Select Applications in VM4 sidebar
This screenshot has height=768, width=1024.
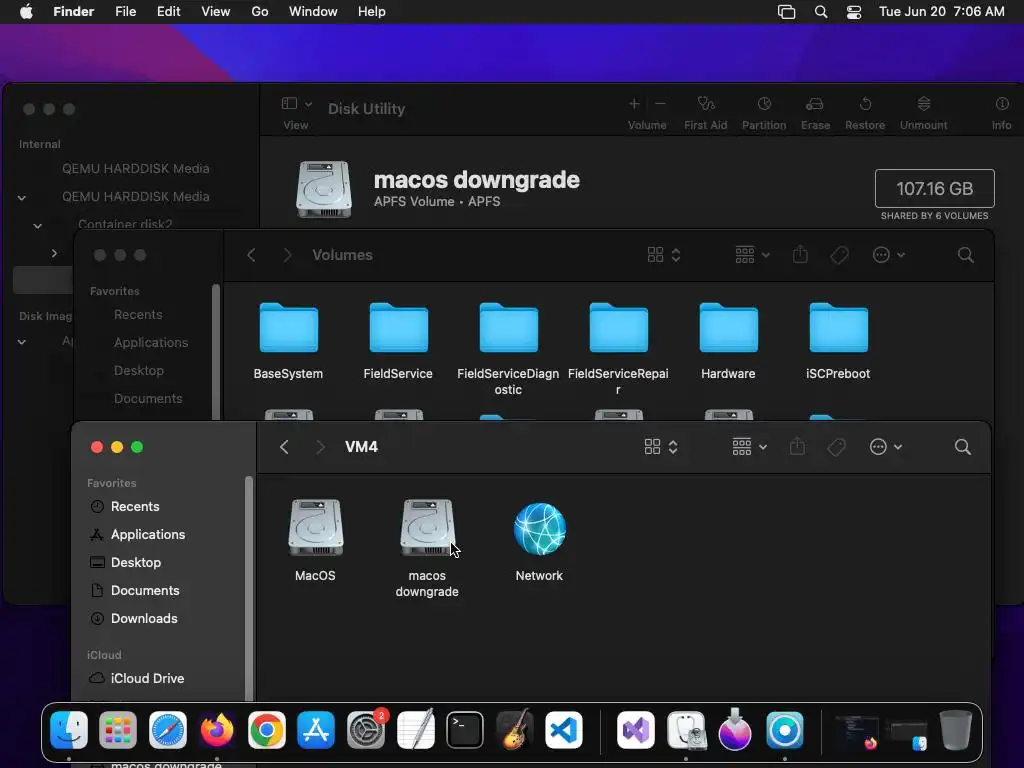[x=148, y=534]
